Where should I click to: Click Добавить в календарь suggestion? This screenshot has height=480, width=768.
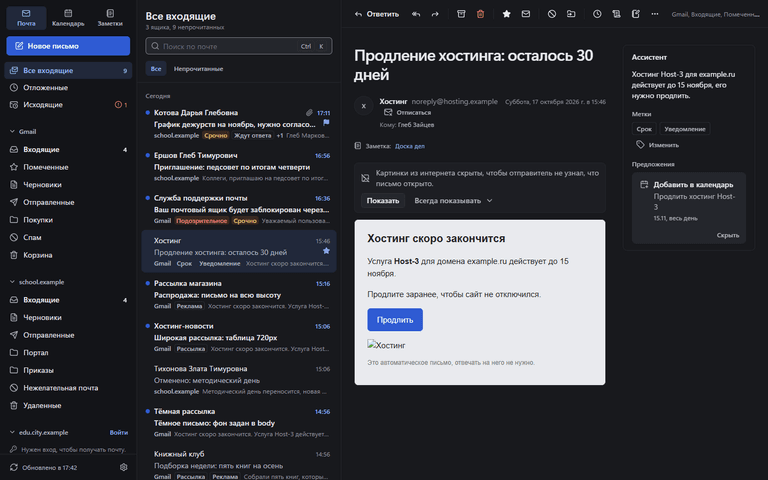point(689,202)
